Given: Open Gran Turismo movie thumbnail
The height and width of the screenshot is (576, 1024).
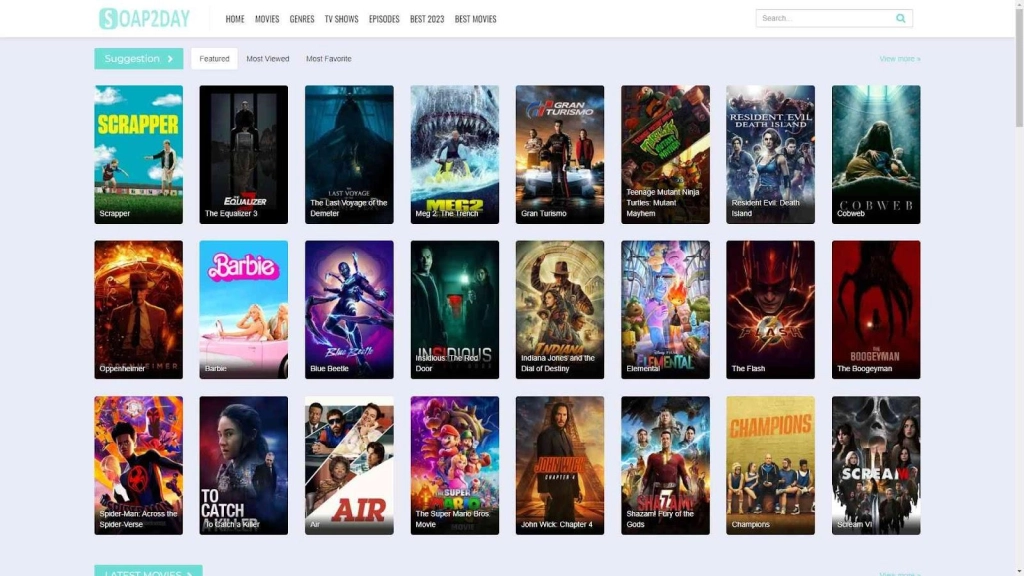Looking at the screenshot, I should (559, 154).
